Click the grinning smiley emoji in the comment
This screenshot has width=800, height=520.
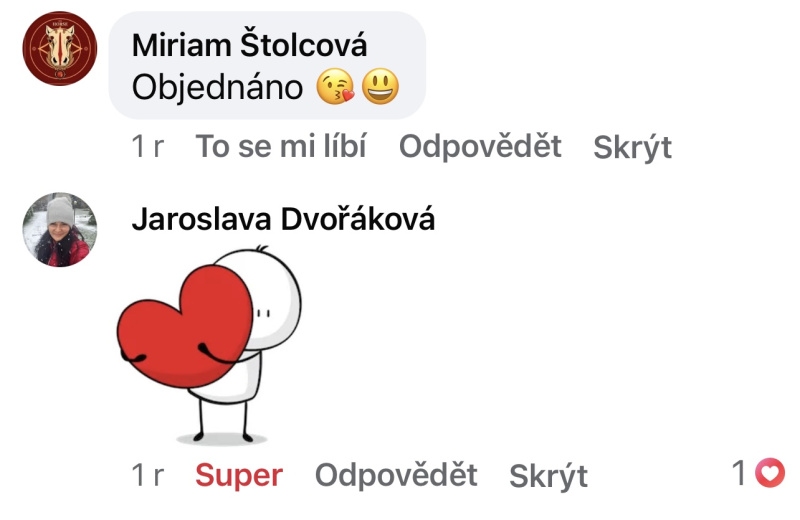[380, 86]
